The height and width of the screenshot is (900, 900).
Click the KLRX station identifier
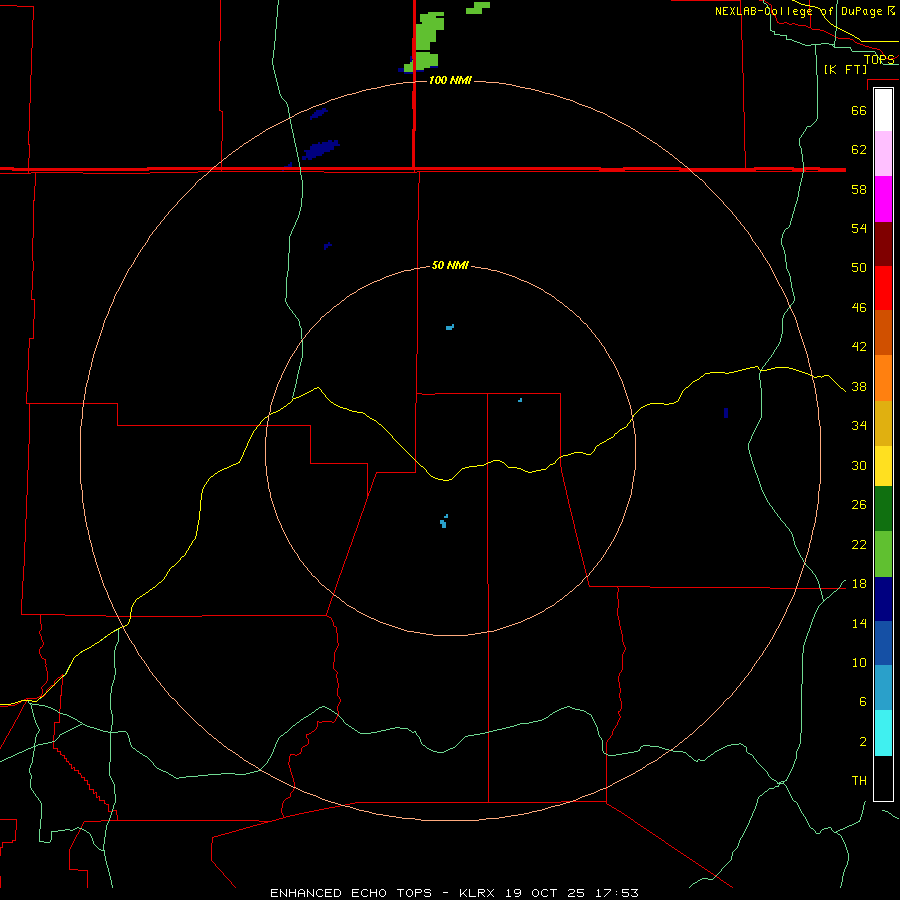pos(479,893)
